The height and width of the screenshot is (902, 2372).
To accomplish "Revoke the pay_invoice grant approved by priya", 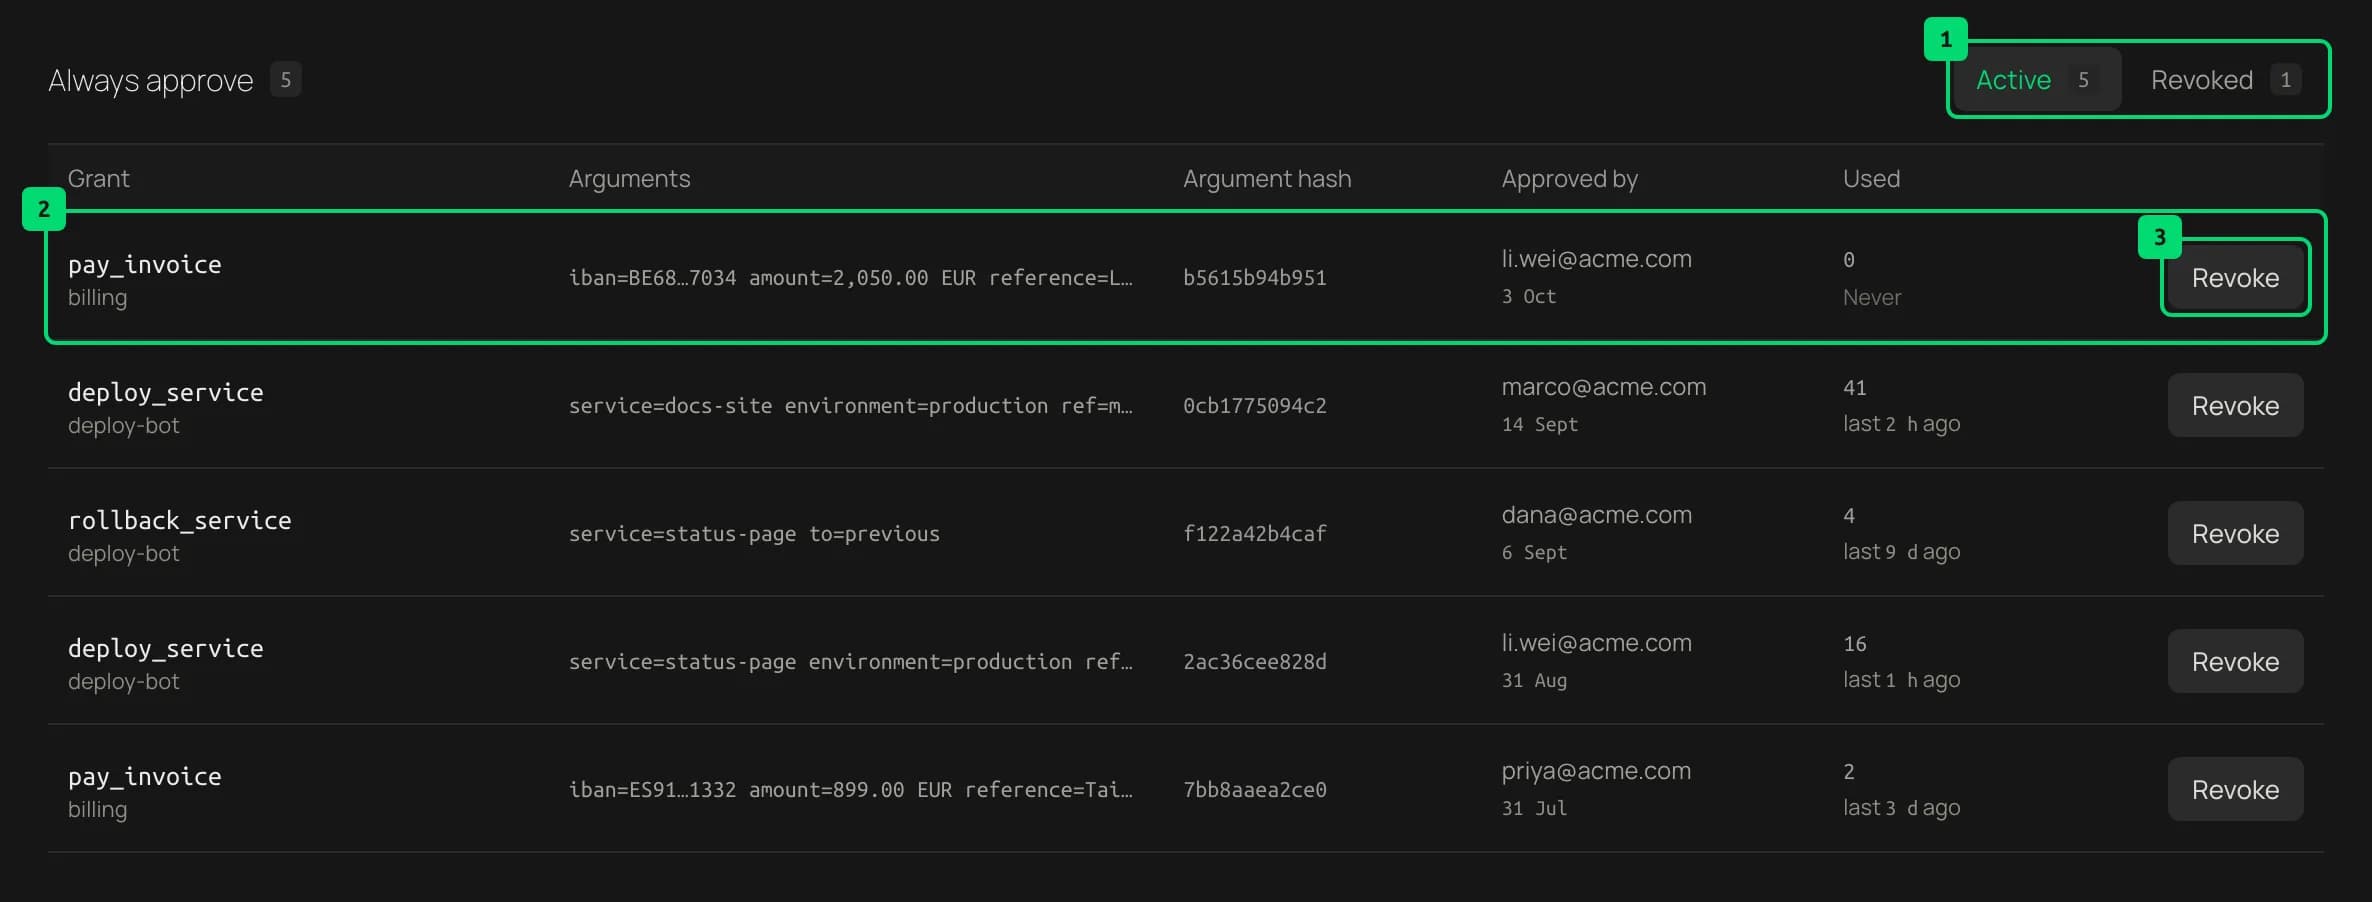I will 2235,789.
